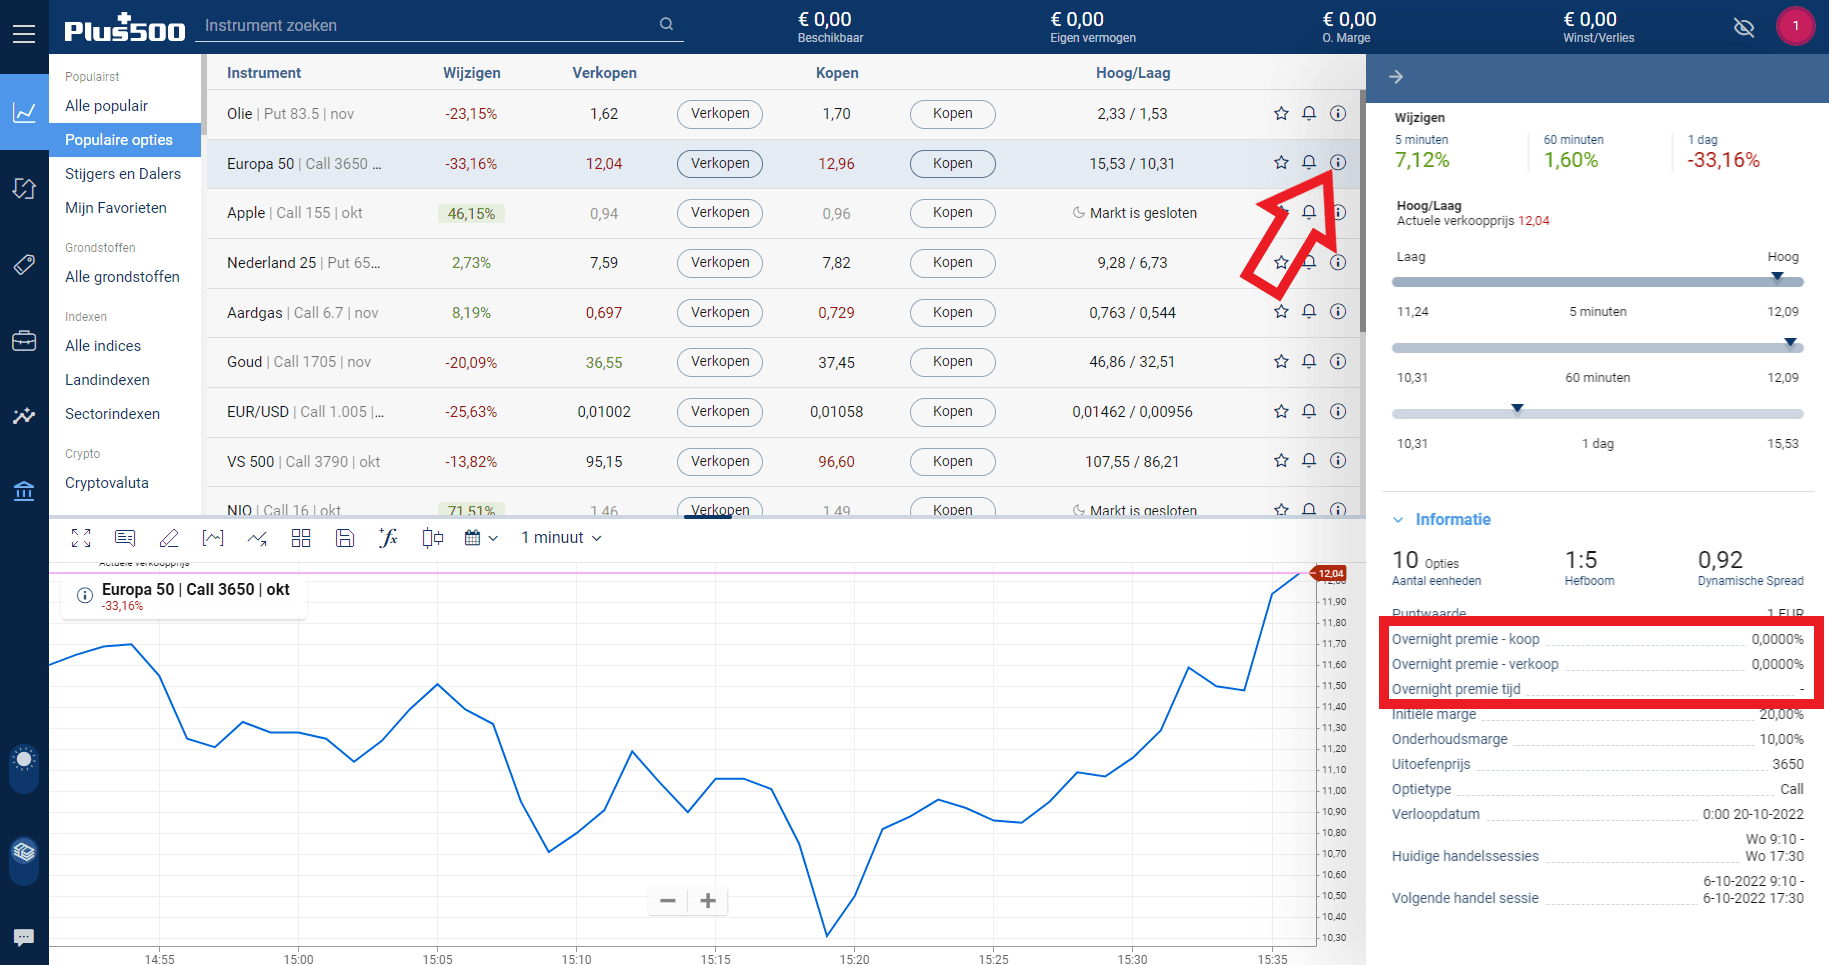1829x965 pixels.
Task: Click the chart fullscreen expand icon
Action: coord(81,538)
